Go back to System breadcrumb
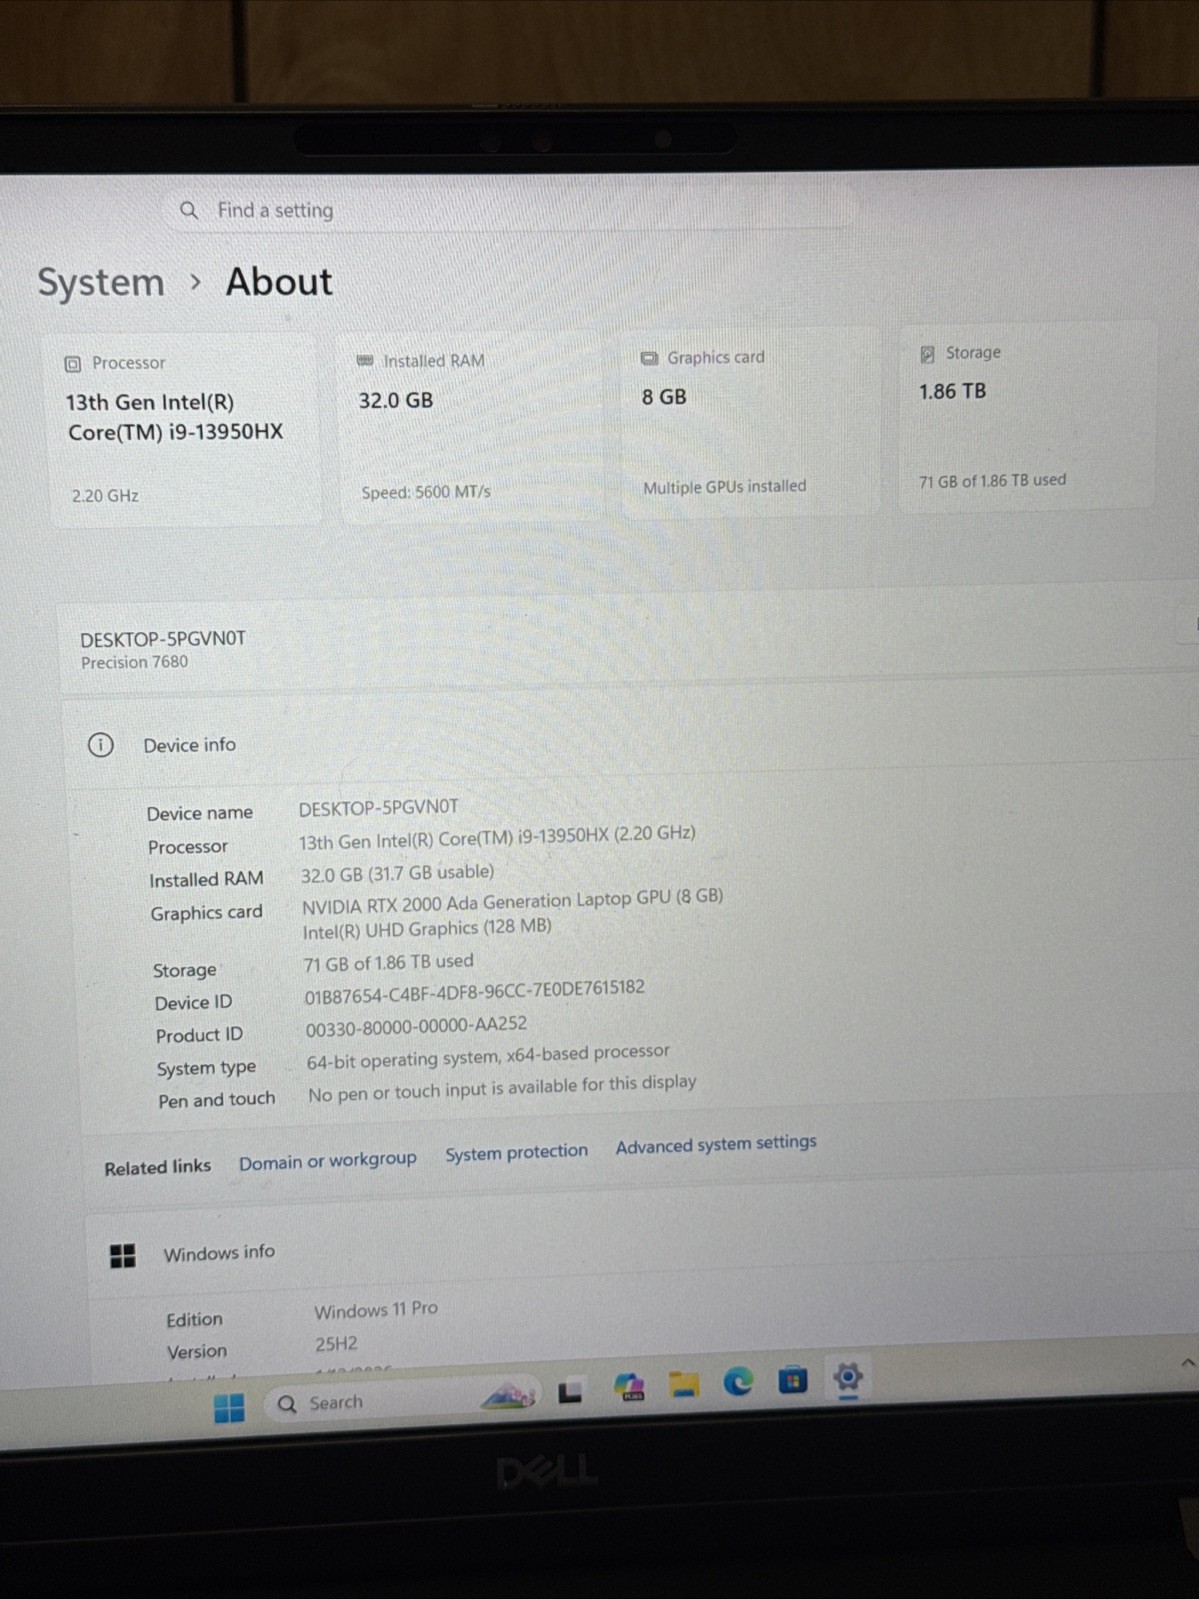This screenshot has height=1599, width=1199. coord(101,283)
